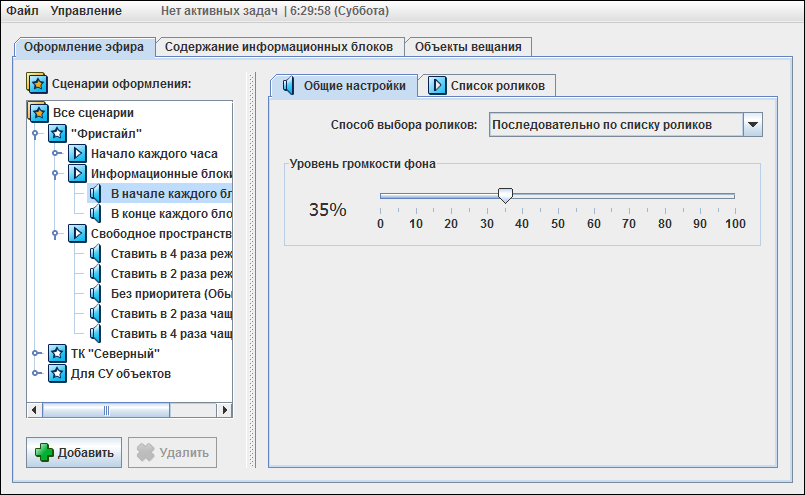Select the "Фристайл" scenario label

coord(106,134)
